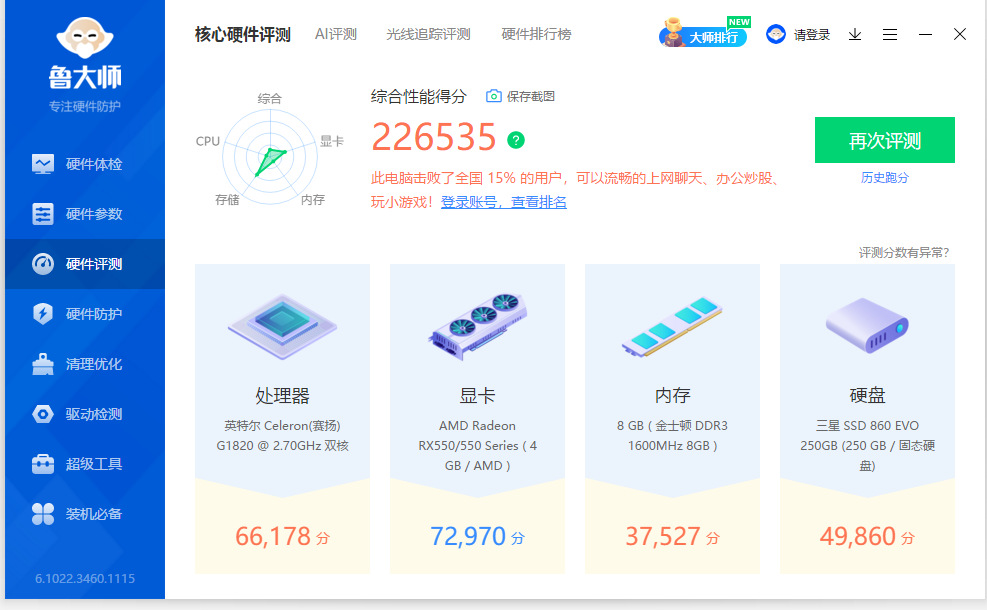987x610 pixels.
Task: Click the 处理器 card title
Action: (282, 396)
